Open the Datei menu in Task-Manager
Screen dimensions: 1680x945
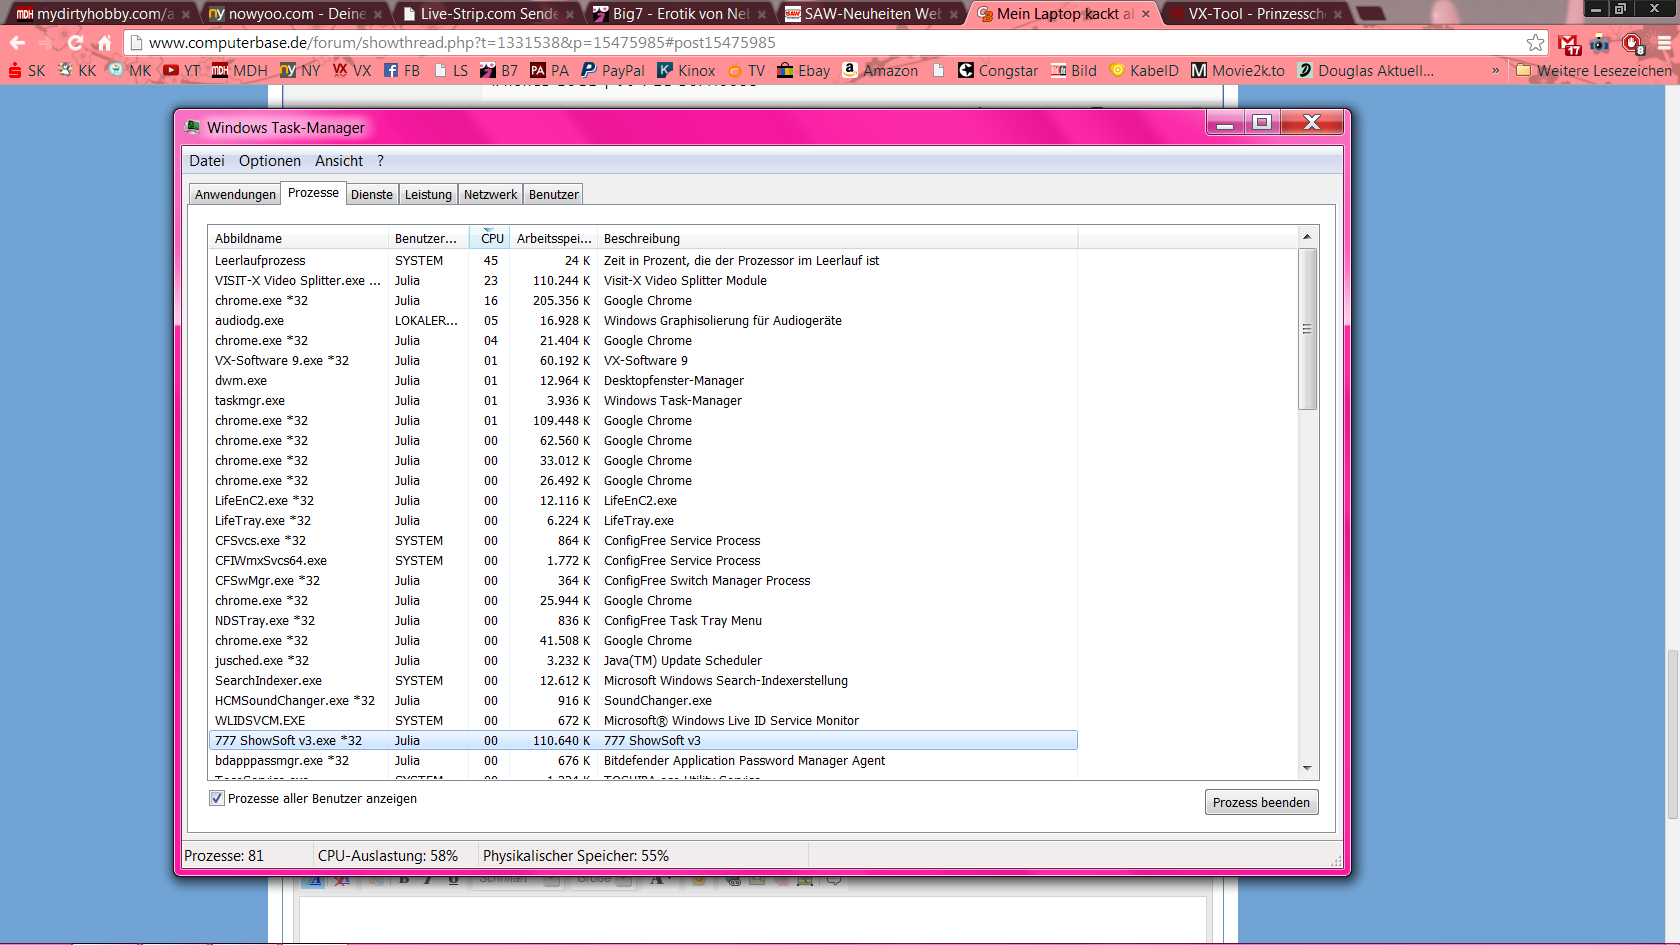click(207, 161)
